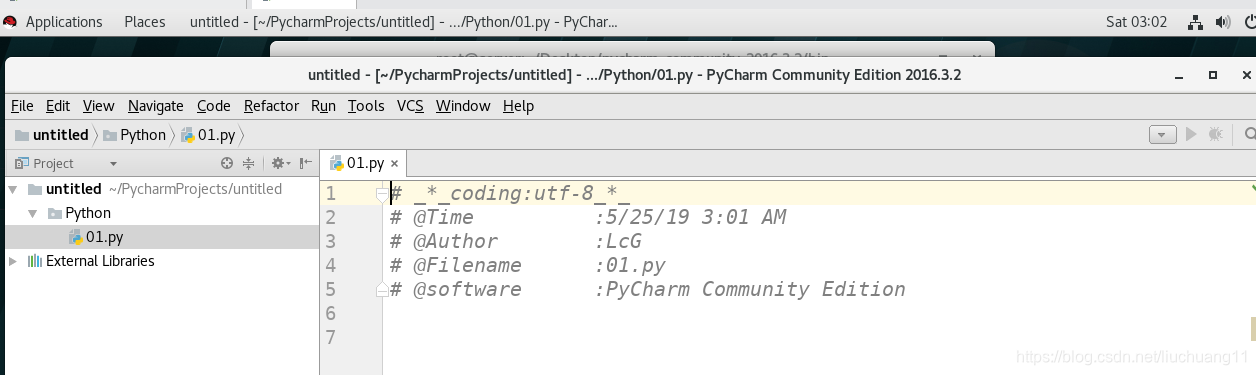Click the Python folder icon in tree
Screen dimensions: 1256x375
tap(55, 213)
